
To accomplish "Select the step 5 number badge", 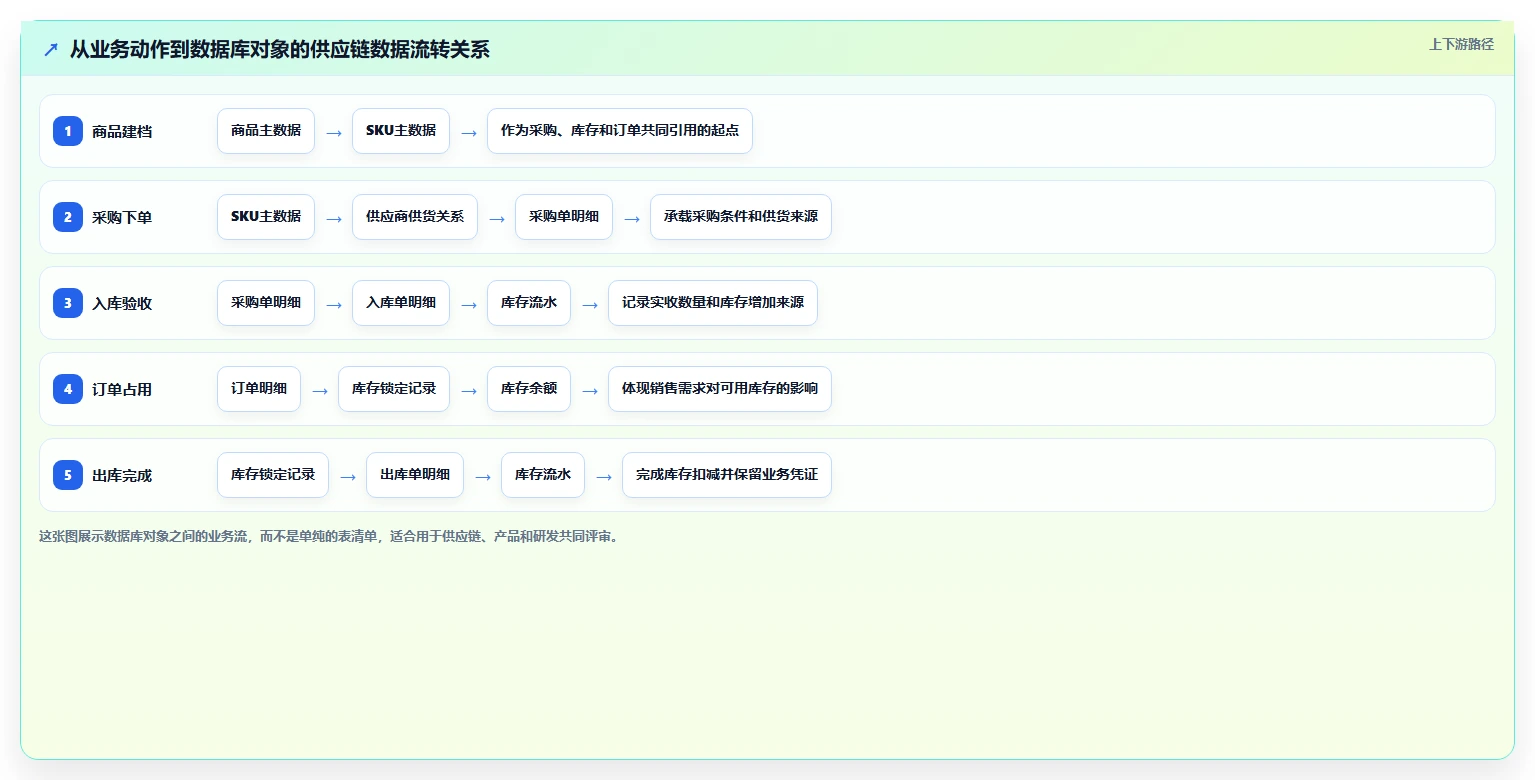I will tap(68, 475).
